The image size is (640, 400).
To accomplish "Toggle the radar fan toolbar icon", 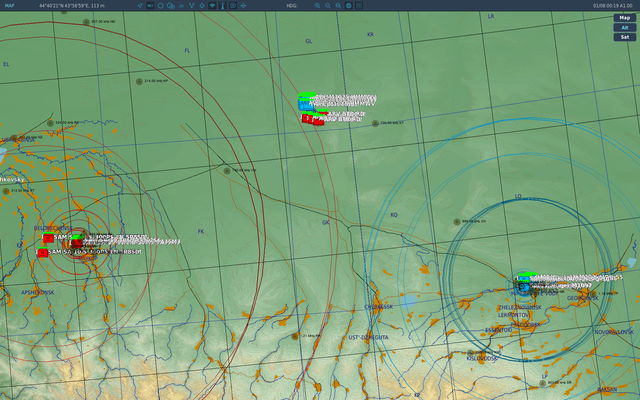I will pyautogui.click(x=212, y=6).
